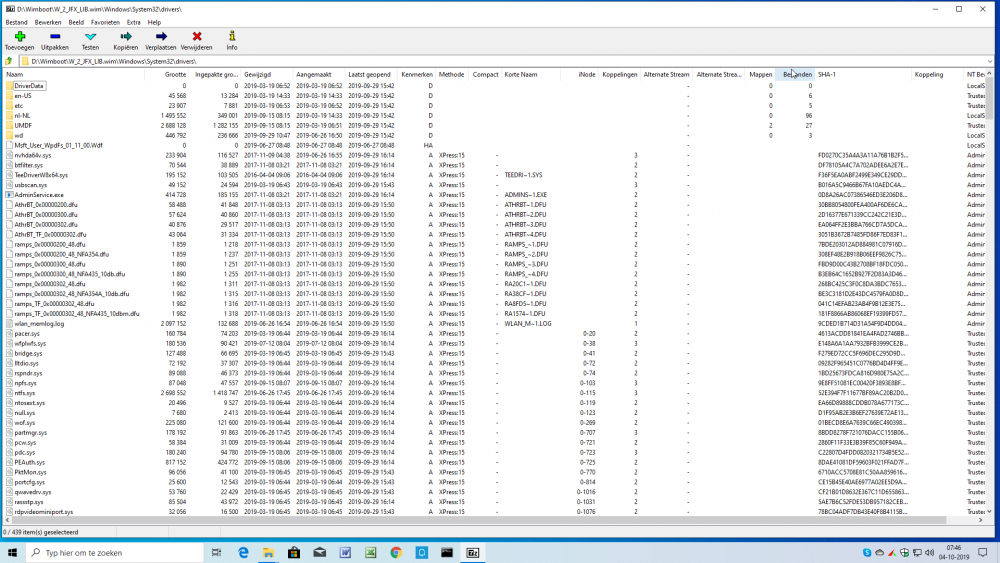
Task: Go up one folder with the arrow icon
Action: 9,61
